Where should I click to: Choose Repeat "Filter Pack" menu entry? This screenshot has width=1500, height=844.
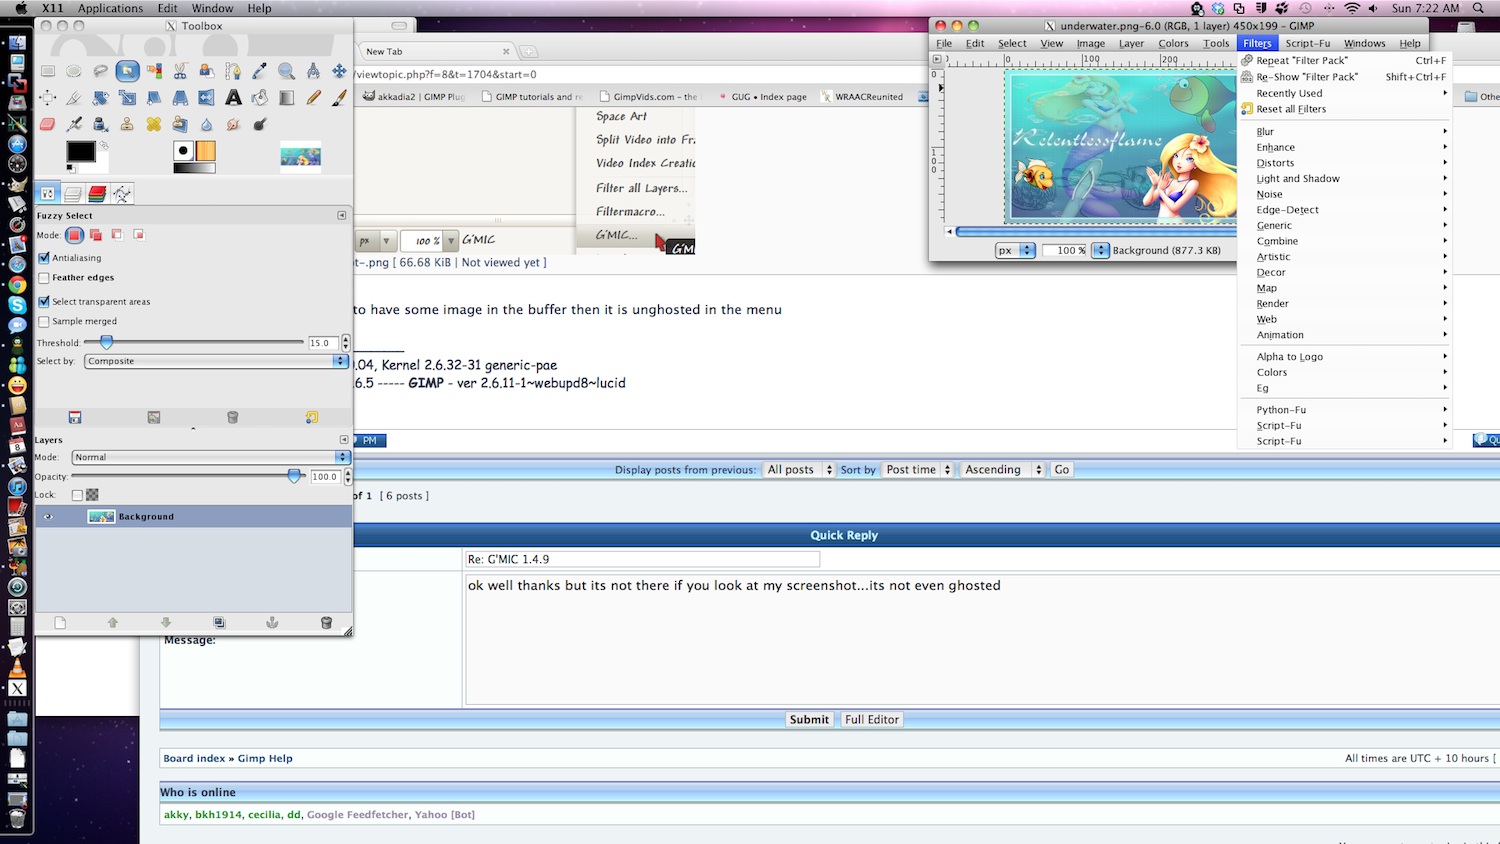coord(1345,61)
